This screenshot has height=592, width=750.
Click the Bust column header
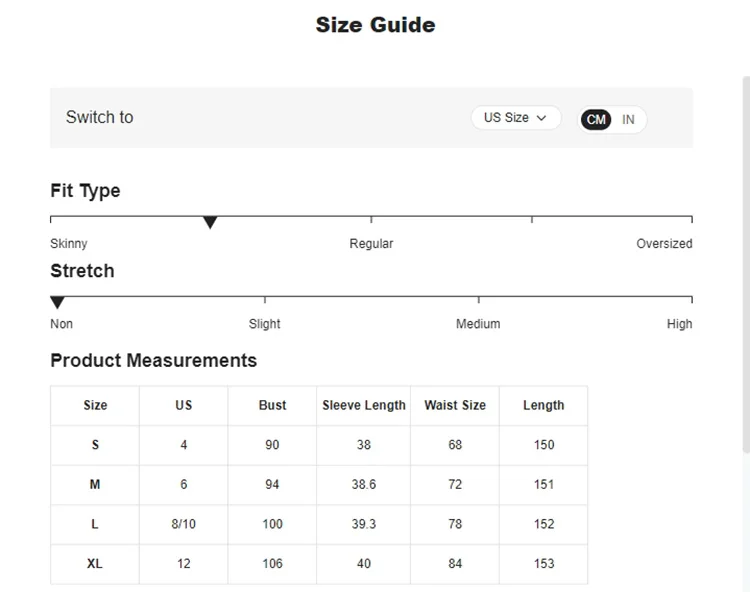[272, 405]
